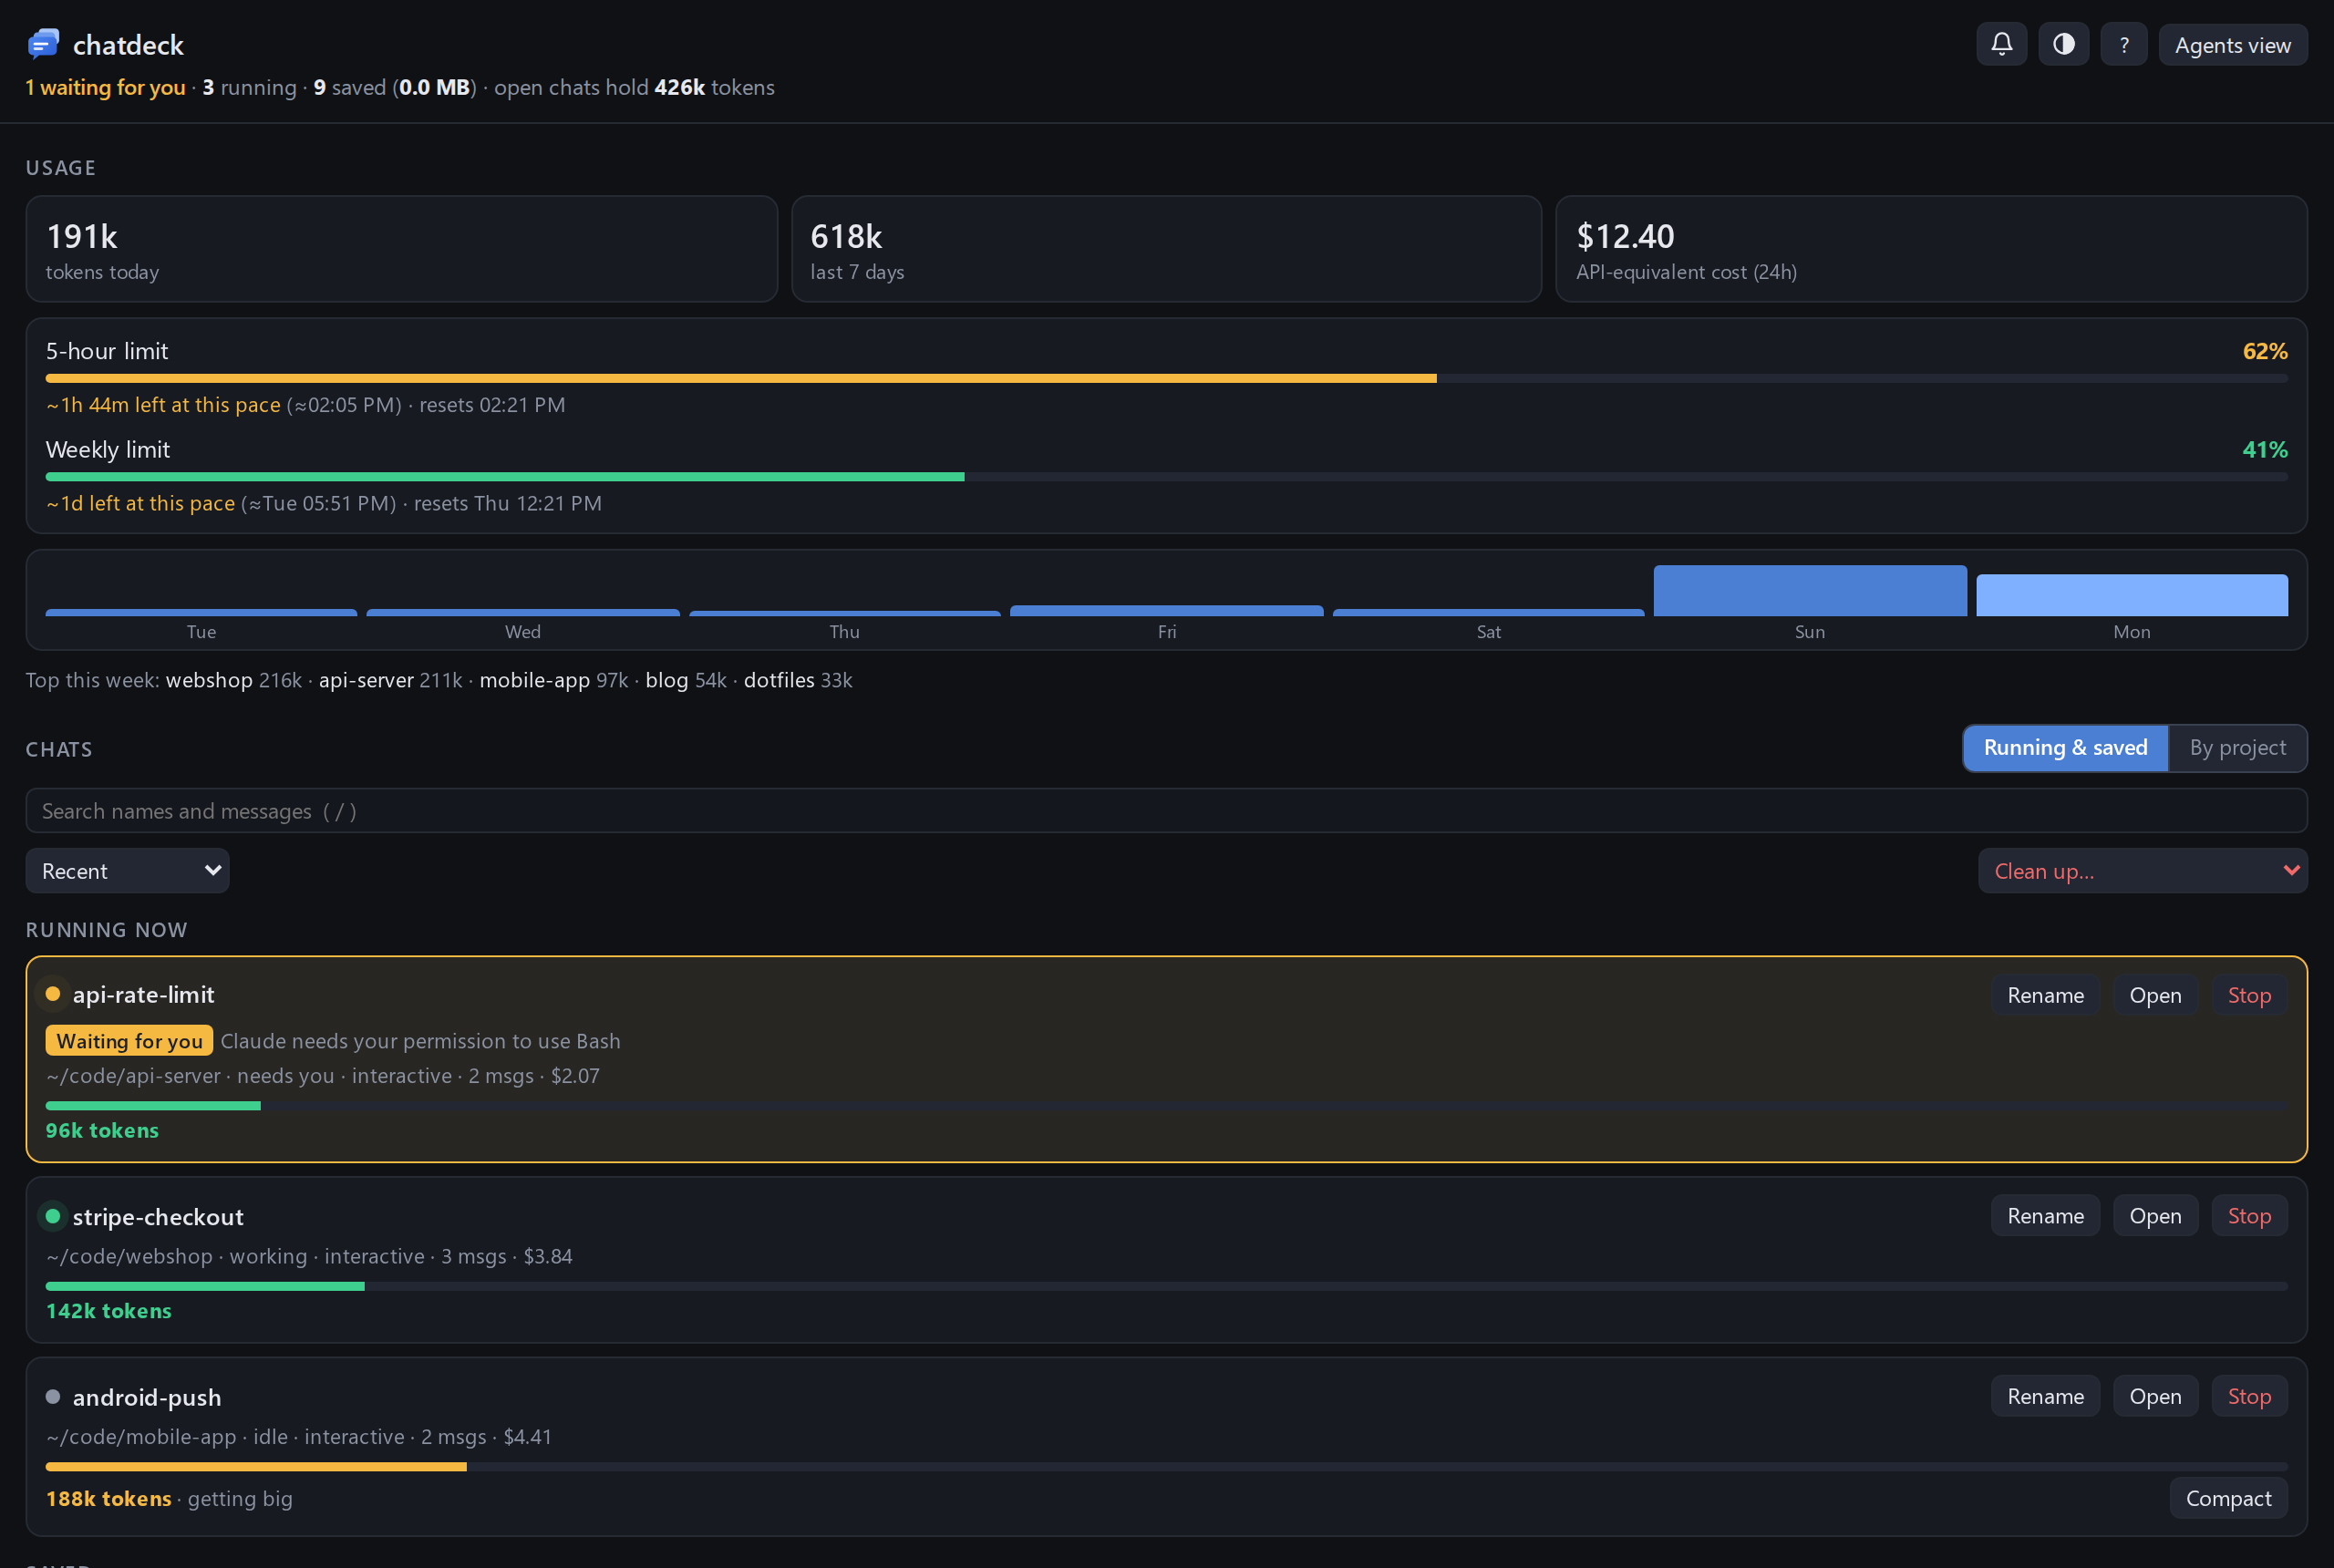Switch to Agents view
The image size is (2334, 1568).
coord(2232,44)
